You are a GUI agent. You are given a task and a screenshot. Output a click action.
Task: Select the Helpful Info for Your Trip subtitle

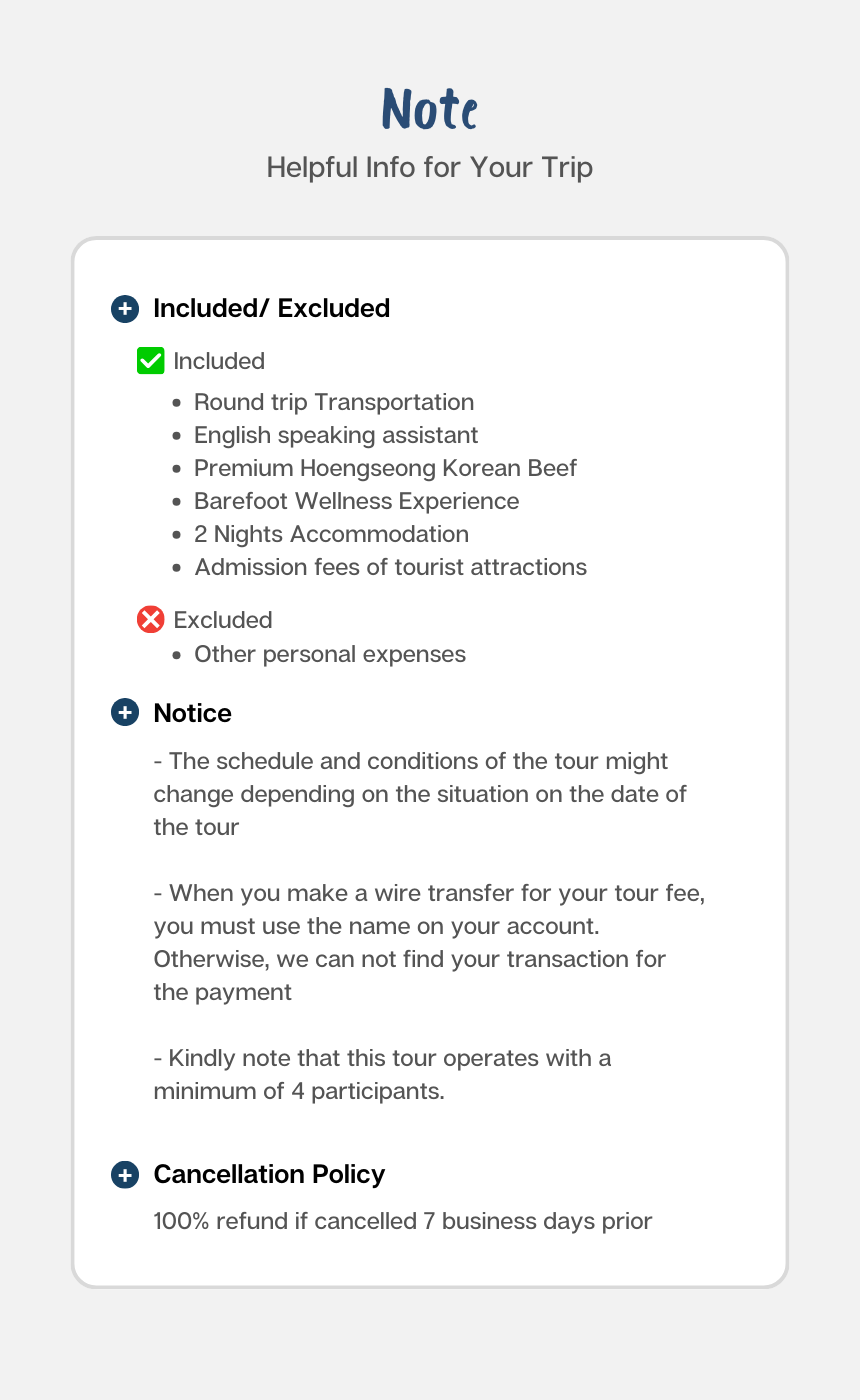coord(430,167)
